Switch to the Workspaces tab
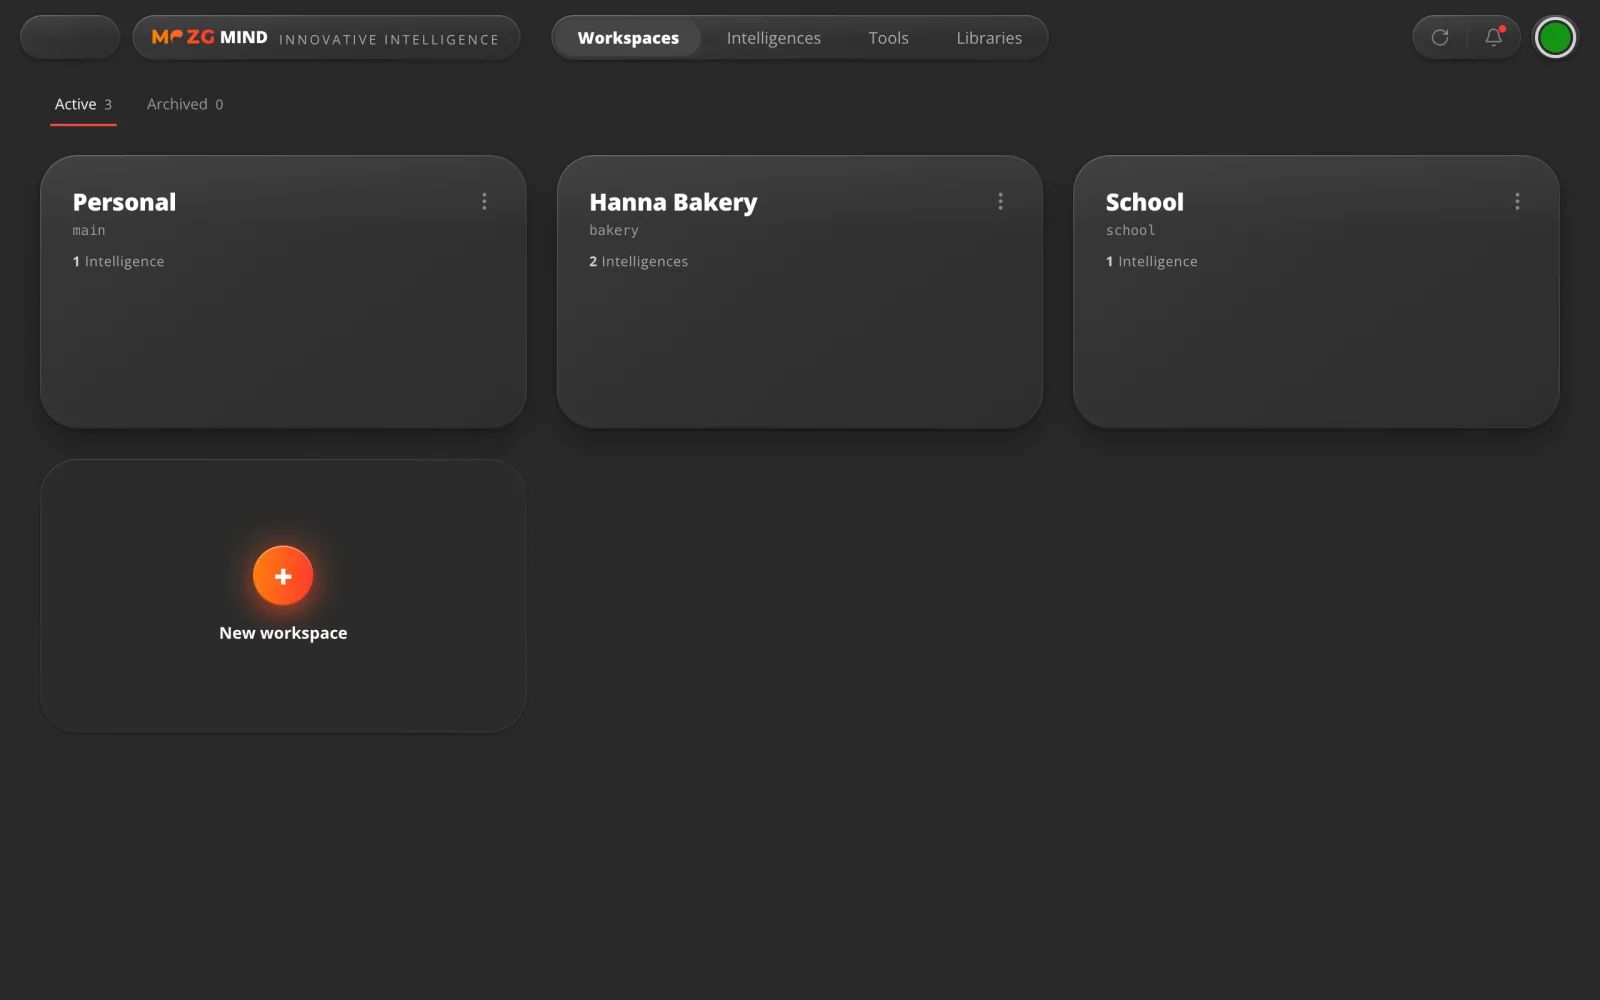 pyautogui.click(x=628, y=38)
